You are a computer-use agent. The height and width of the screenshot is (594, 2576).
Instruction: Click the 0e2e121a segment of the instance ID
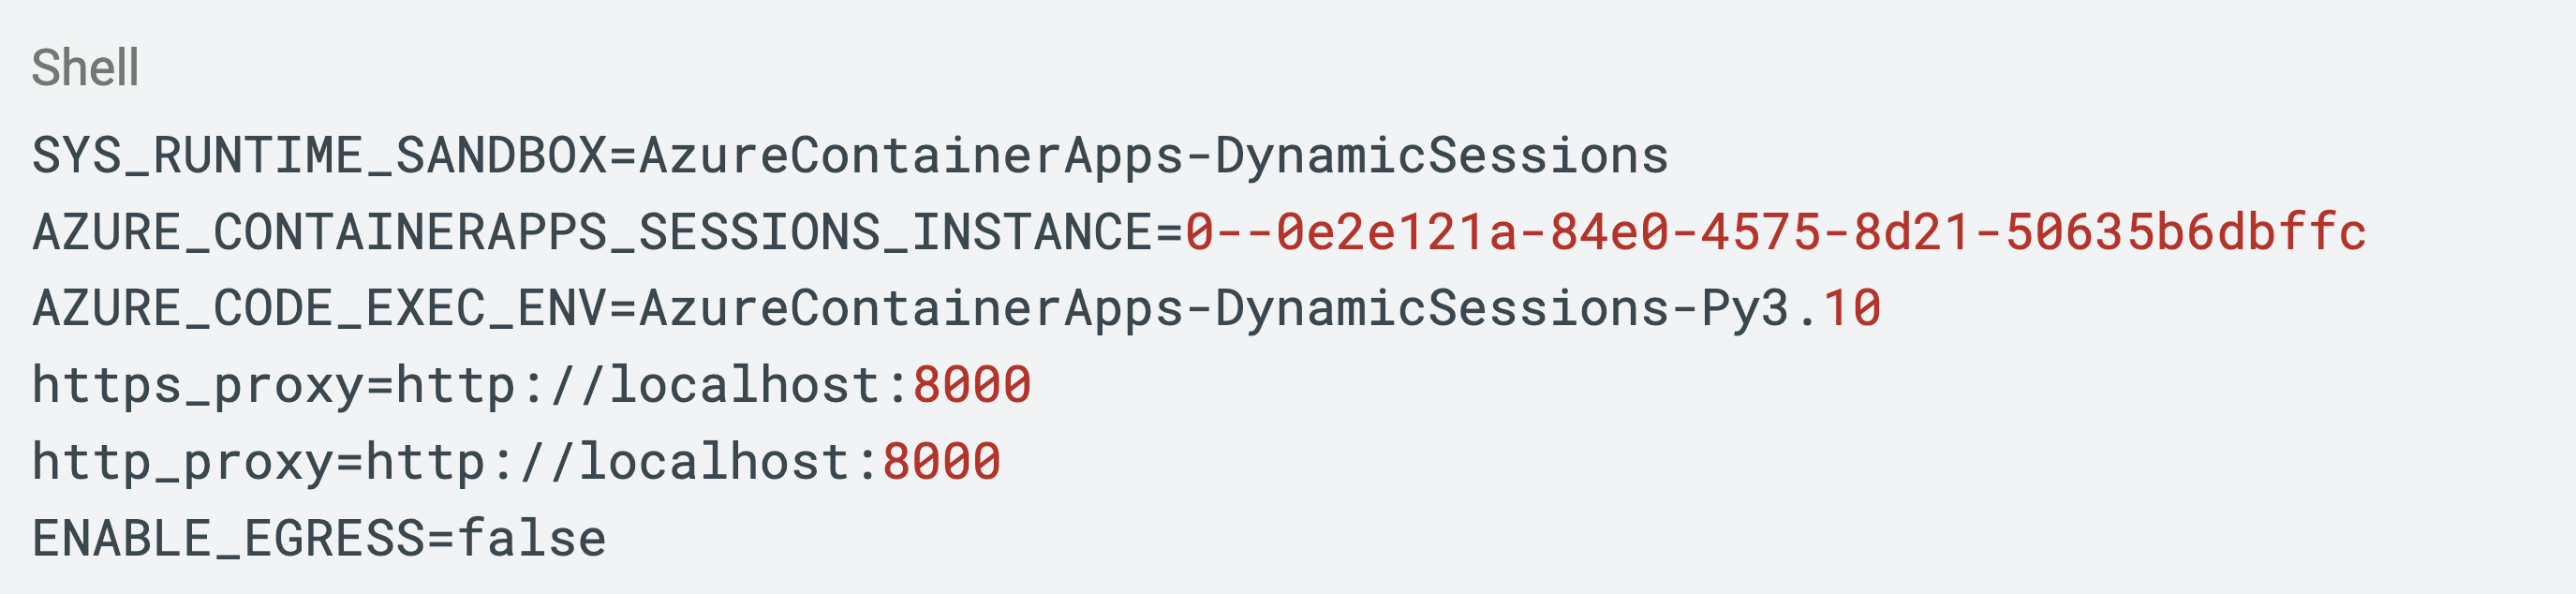pos(1397,232)
